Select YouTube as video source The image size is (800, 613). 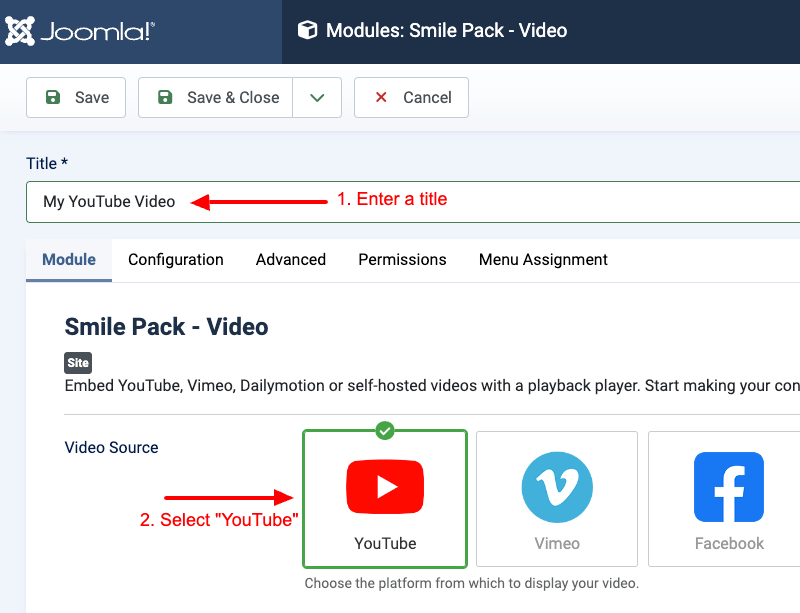(x=385, y=499)
